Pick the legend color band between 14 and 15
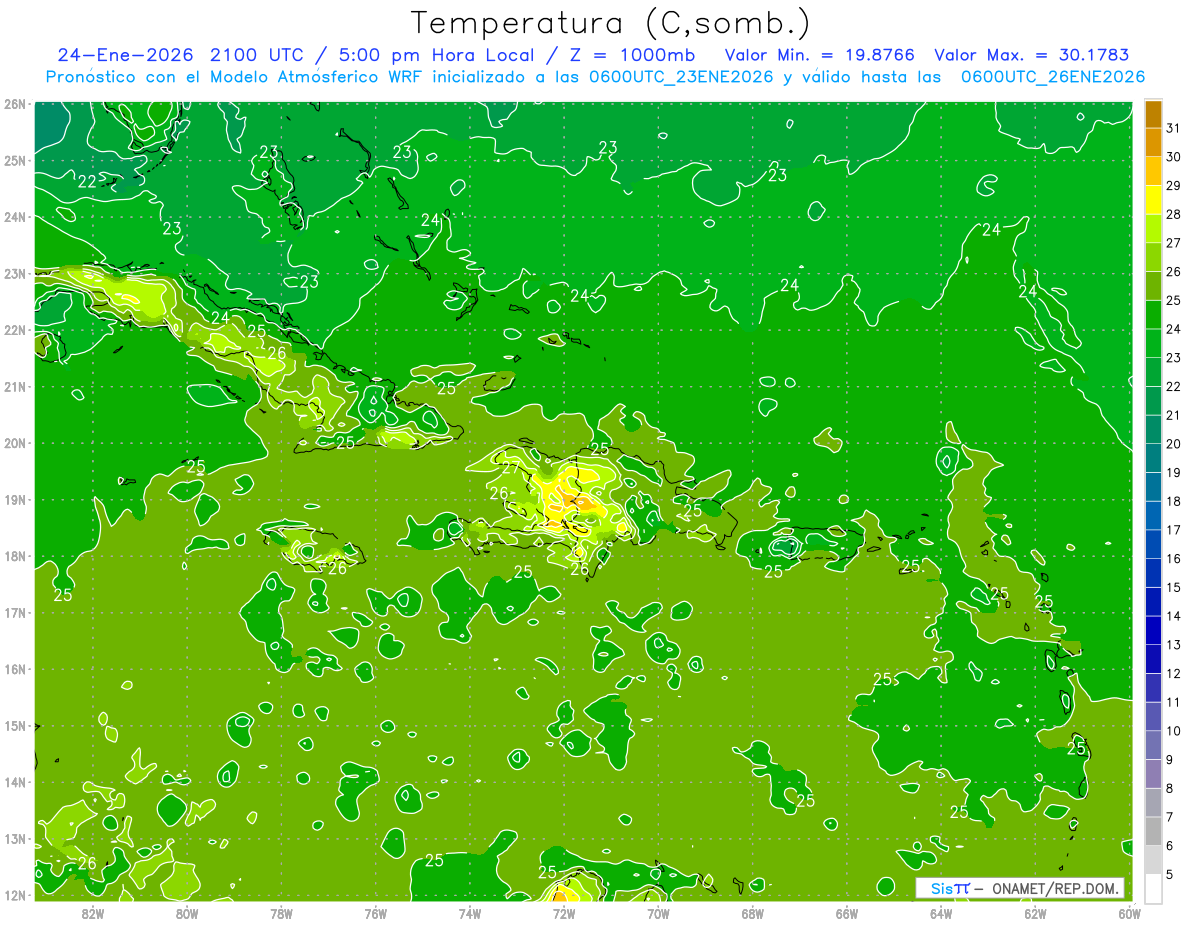The image size is (1200, 927). coord(1153,601)
